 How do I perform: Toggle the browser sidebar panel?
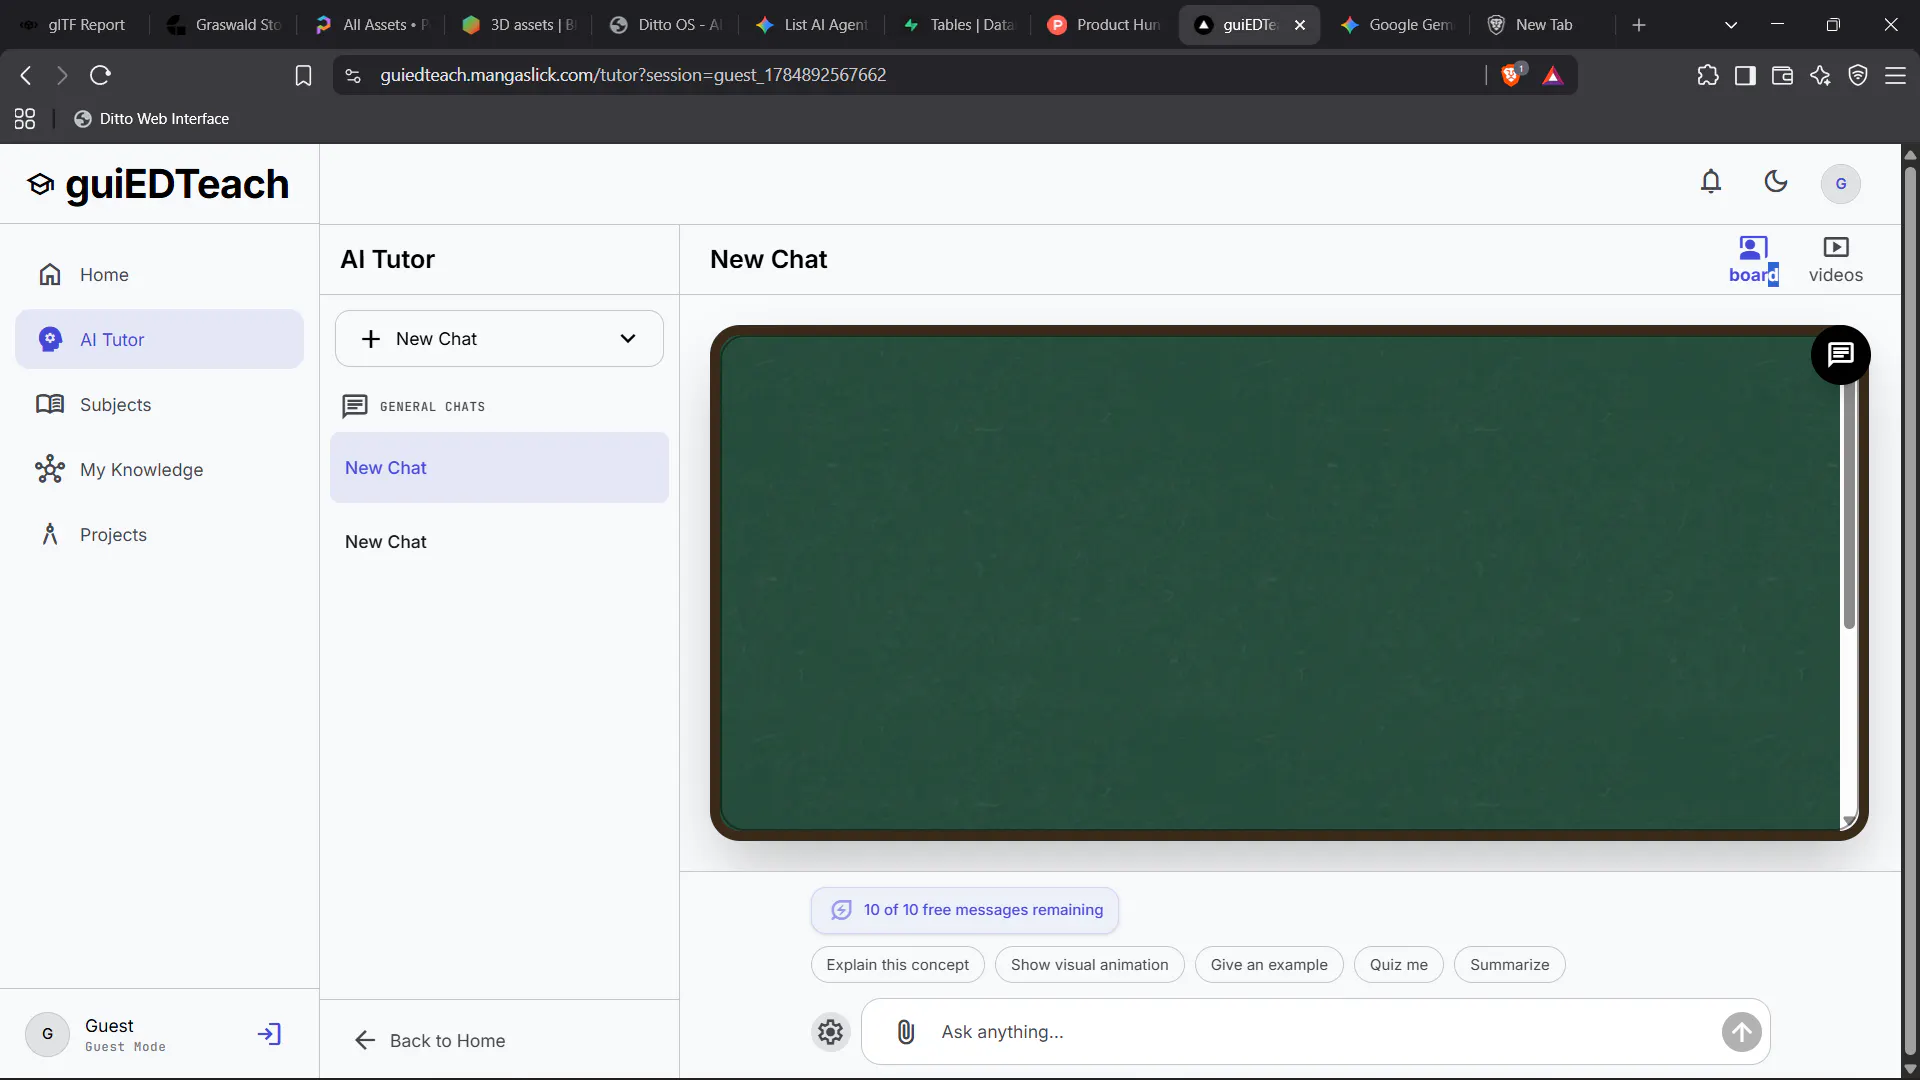[x=1745, y=75]
